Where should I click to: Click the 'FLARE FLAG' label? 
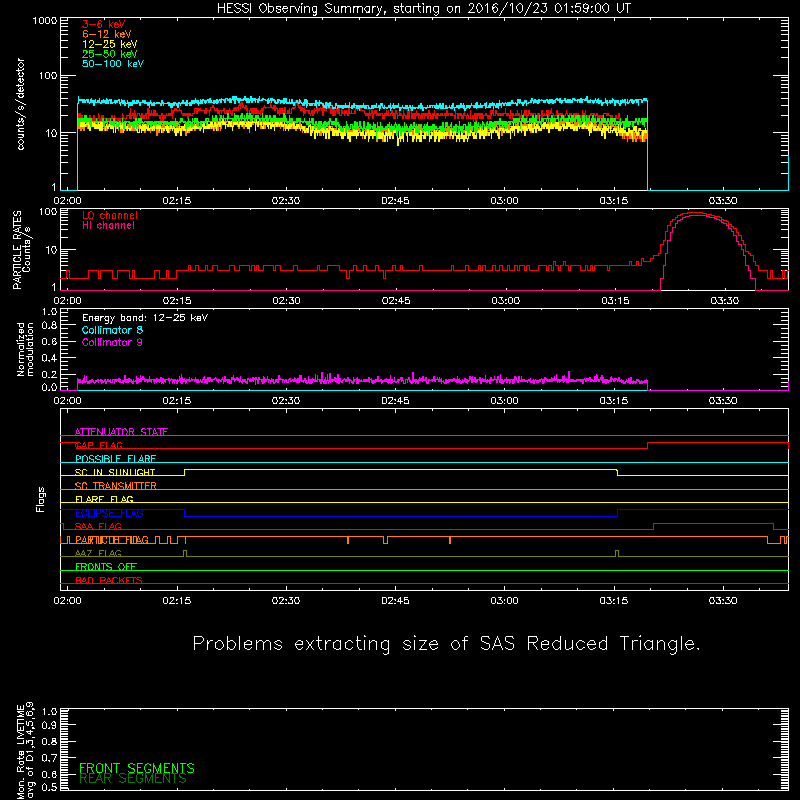(104, 499)
